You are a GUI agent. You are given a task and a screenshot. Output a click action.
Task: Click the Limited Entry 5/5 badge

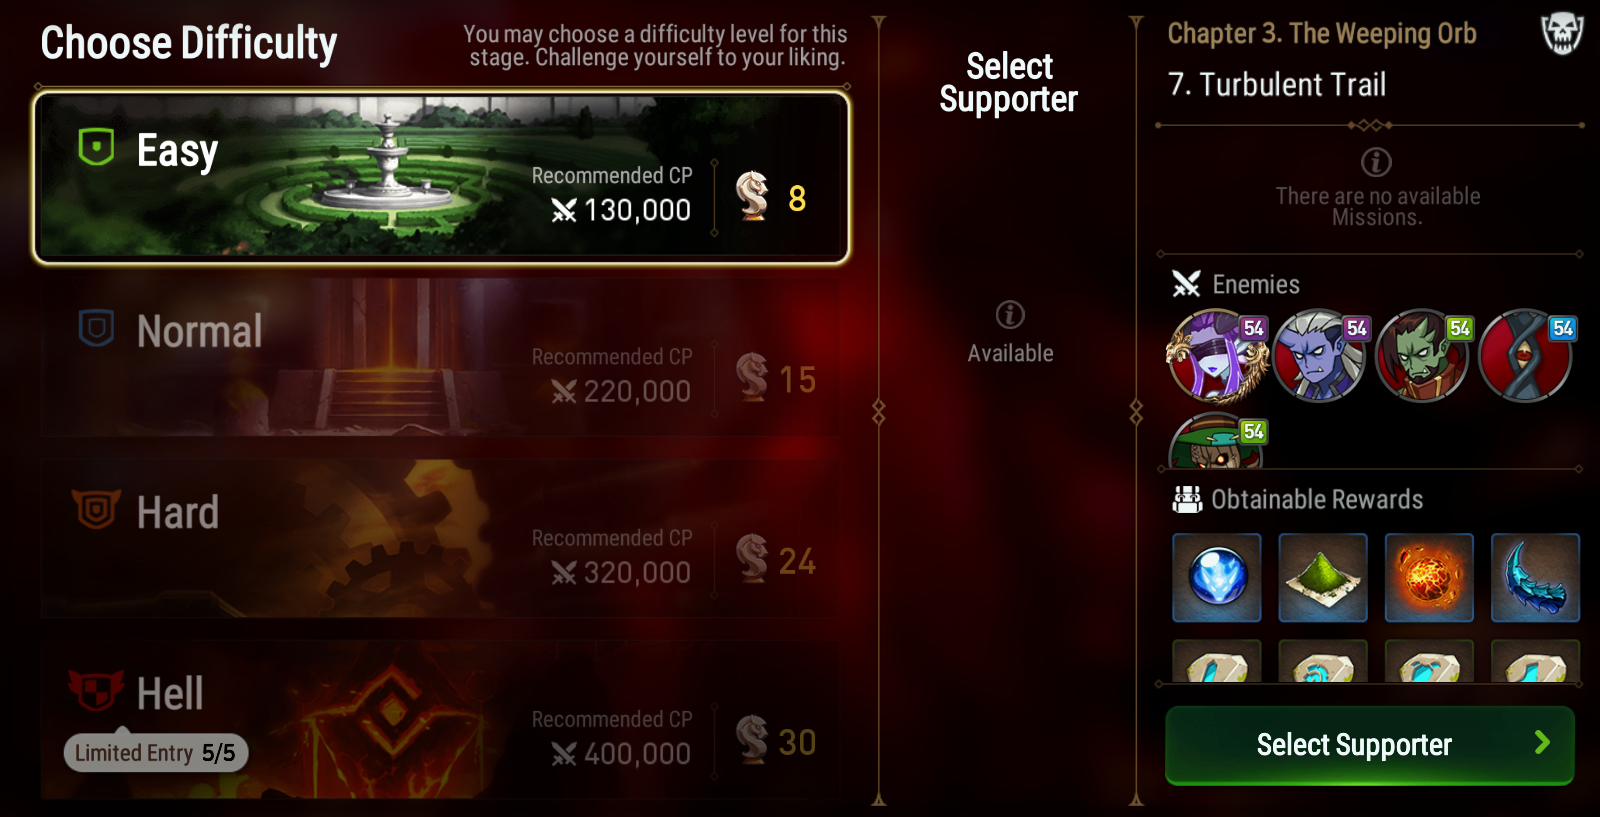(156, 753)
